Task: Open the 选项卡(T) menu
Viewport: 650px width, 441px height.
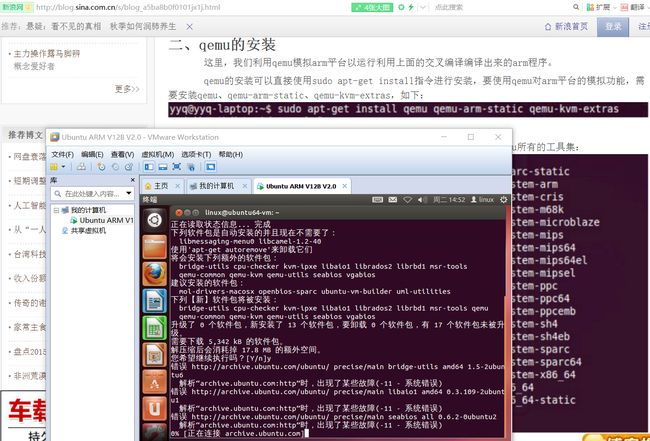Action: [196, 154]
